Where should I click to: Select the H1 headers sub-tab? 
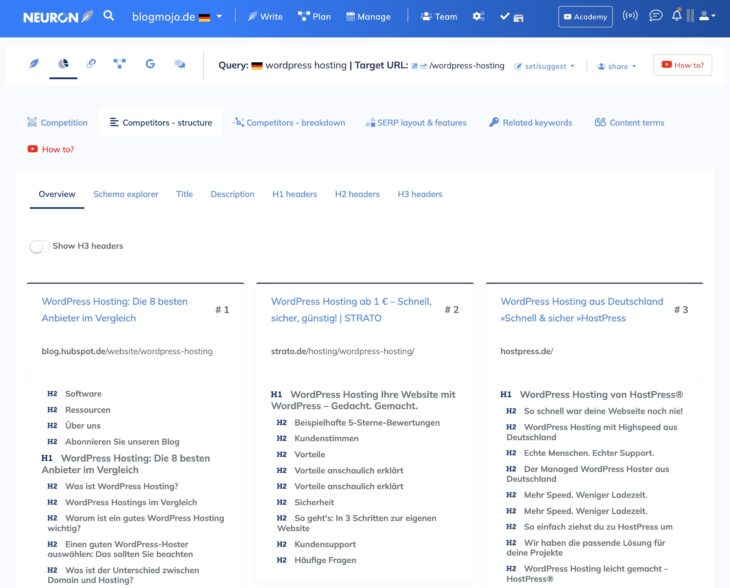pos(295,194)
